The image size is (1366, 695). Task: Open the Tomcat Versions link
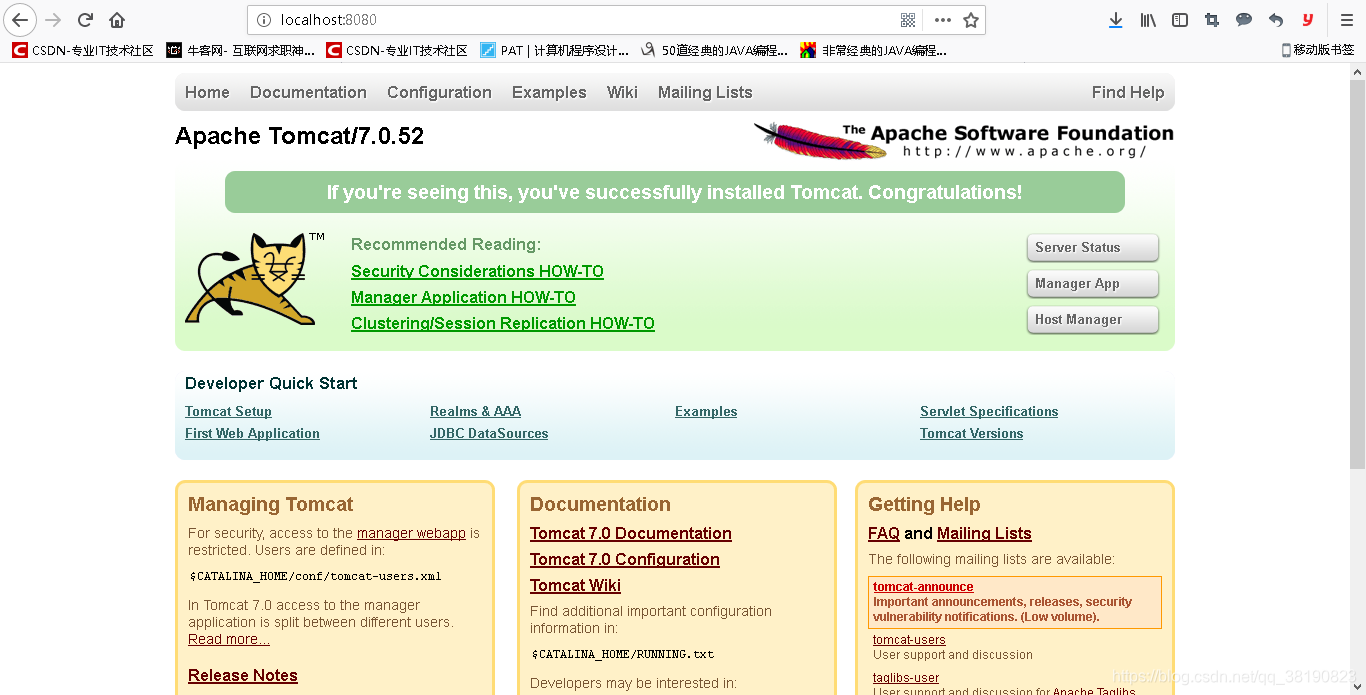pos(971,433)
